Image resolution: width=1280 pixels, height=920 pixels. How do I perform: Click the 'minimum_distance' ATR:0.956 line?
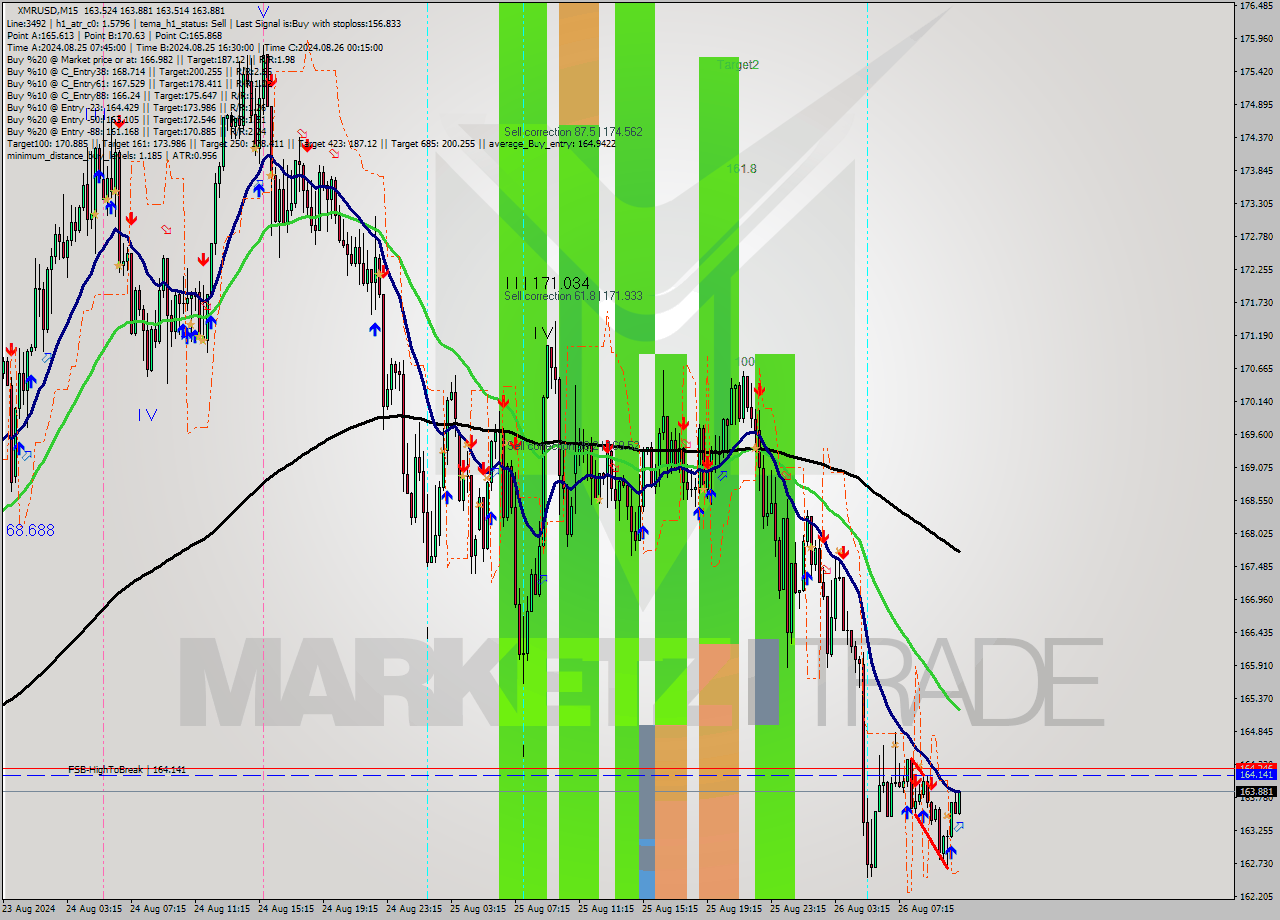click(x=112, y=155)
